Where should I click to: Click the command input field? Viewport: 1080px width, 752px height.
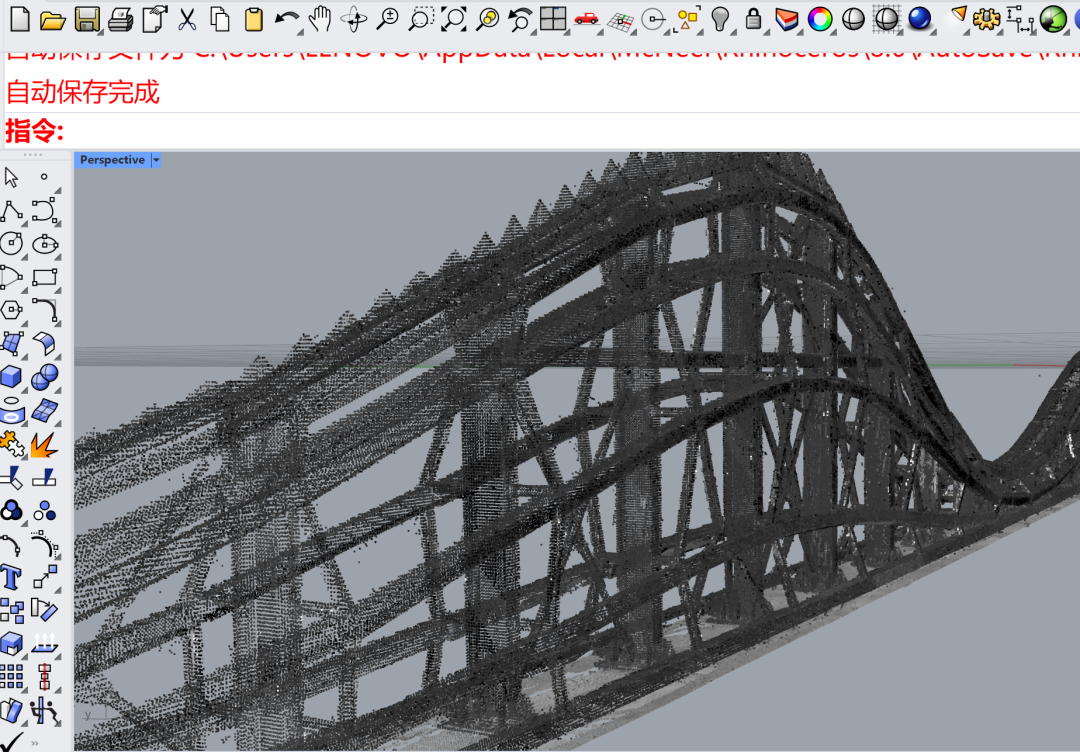pos(572,130)
